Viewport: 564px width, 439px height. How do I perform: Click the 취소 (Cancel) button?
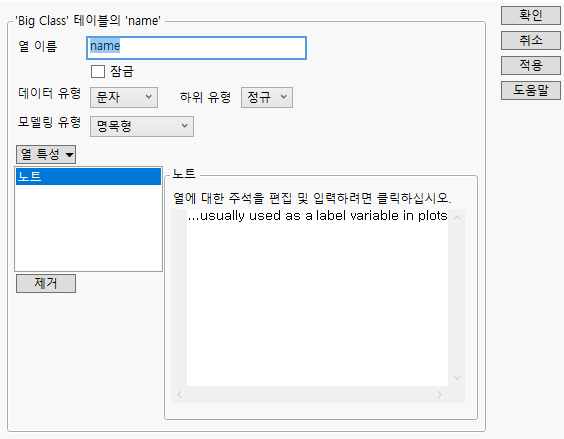pos(531,40)
